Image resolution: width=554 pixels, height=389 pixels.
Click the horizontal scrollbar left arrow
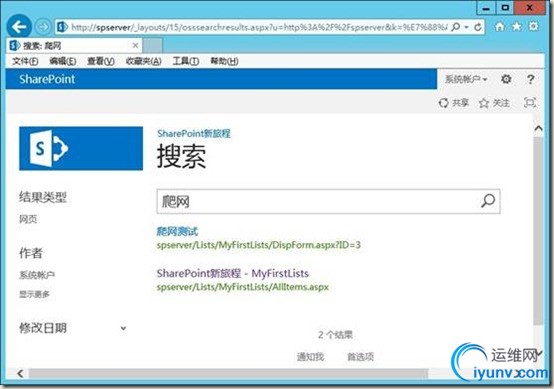[20, 373]
